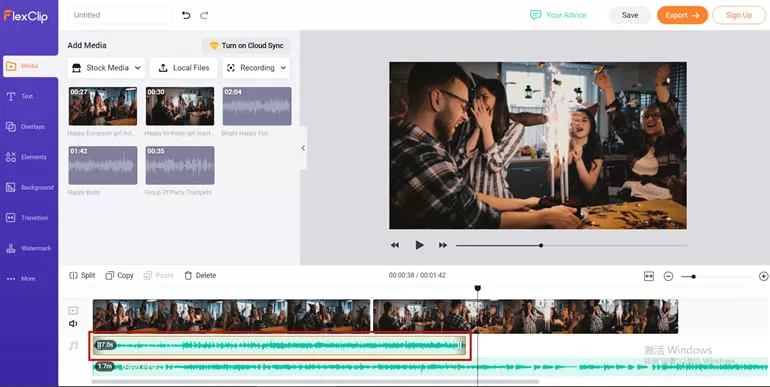Image resolution: width=770 pixels, height=387 pixels.
Task: Click the Split tool
Action: [82, 276]
